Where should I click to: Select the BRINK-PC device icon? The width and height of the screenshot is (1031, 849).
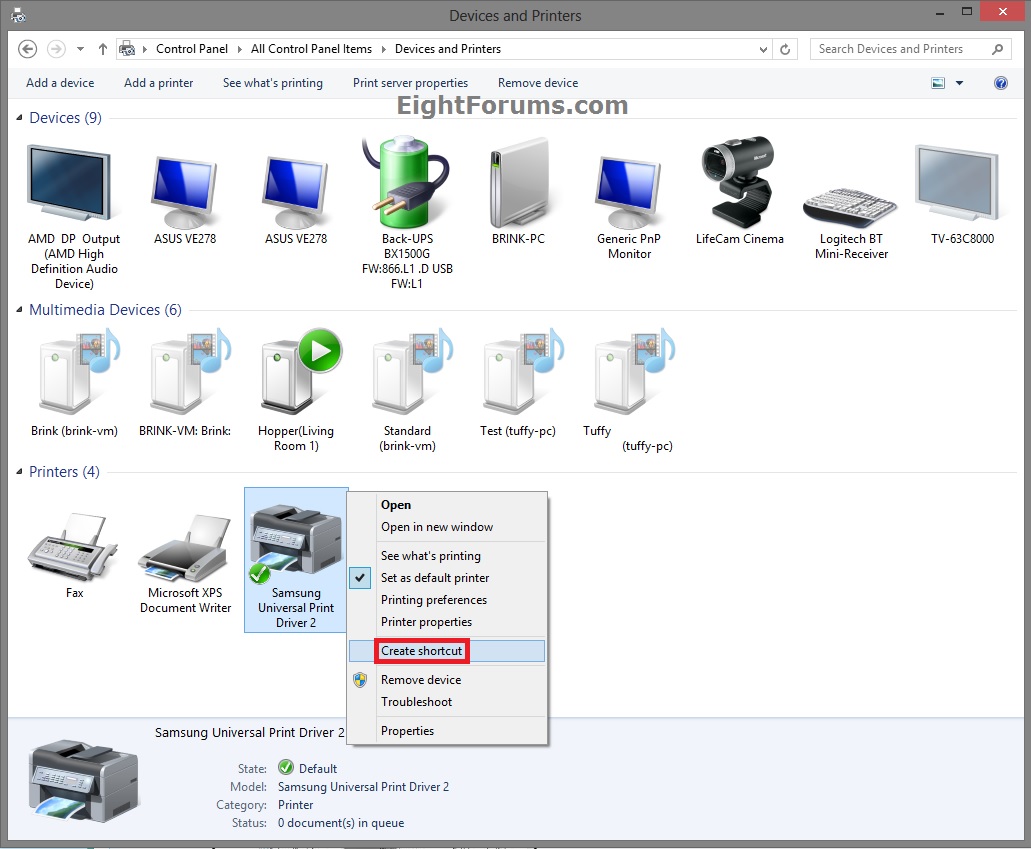click(517, 185)
